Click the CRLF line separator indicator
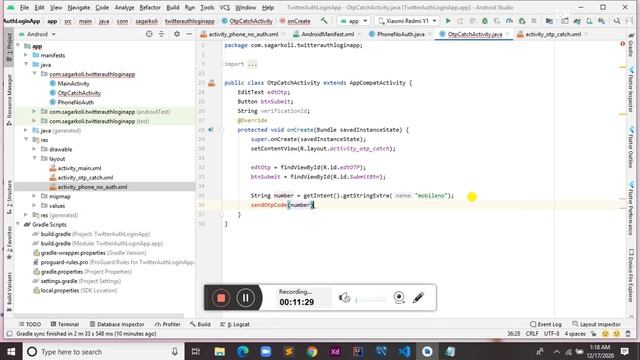Screen dimensions: 640x360 pos(532,333)
